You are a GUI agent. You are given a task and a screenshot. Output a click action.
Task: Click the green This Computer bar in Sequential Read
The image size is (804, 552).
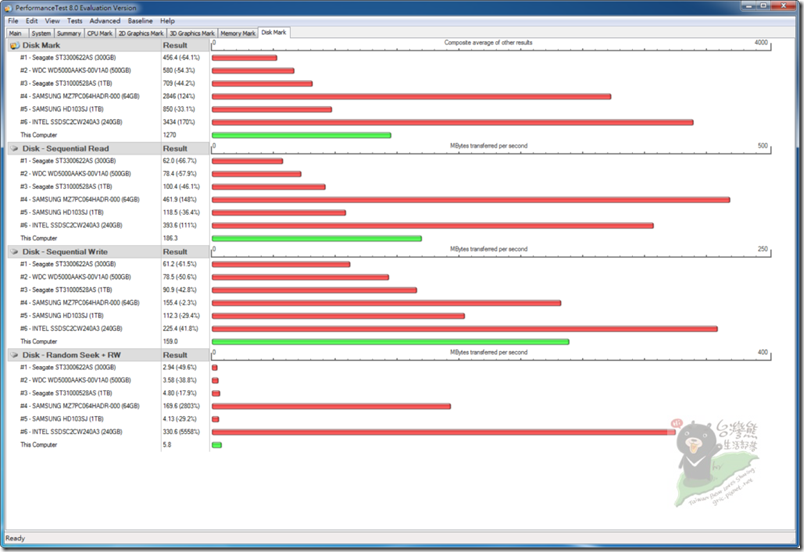coord(317,238)
